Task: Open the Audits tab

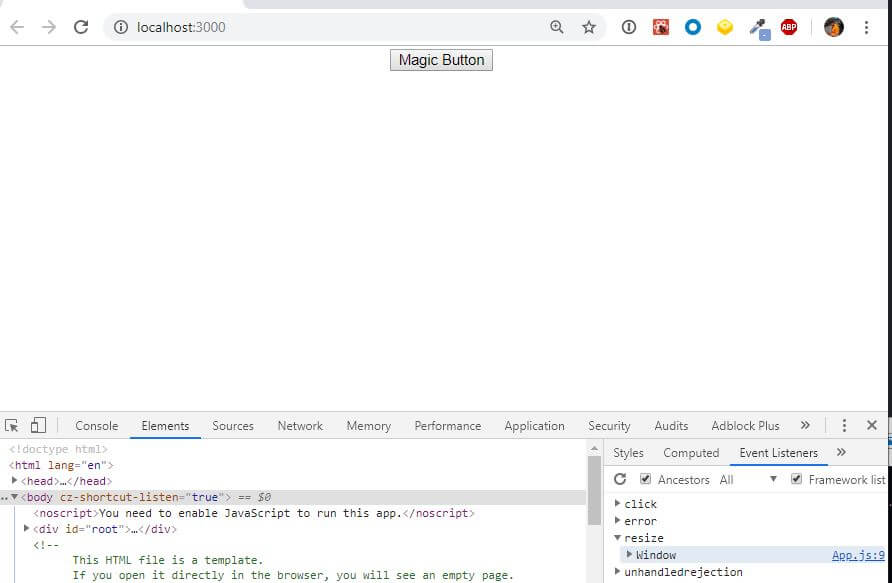Action: tap(671, 425)
